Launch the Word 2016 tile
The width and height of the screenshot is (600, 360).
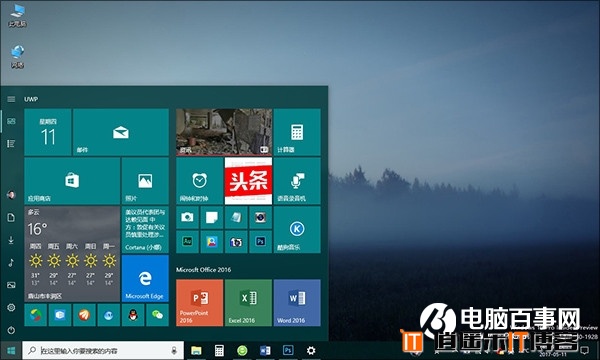tap(297, 303)
